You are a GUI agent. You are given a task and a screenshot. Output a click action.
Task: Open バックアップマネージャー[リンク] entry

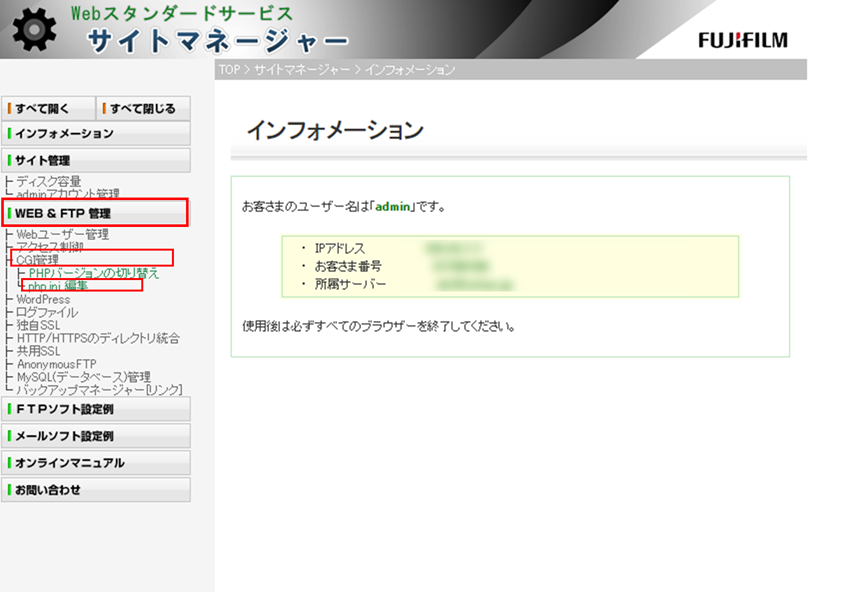tap(99, 389)
